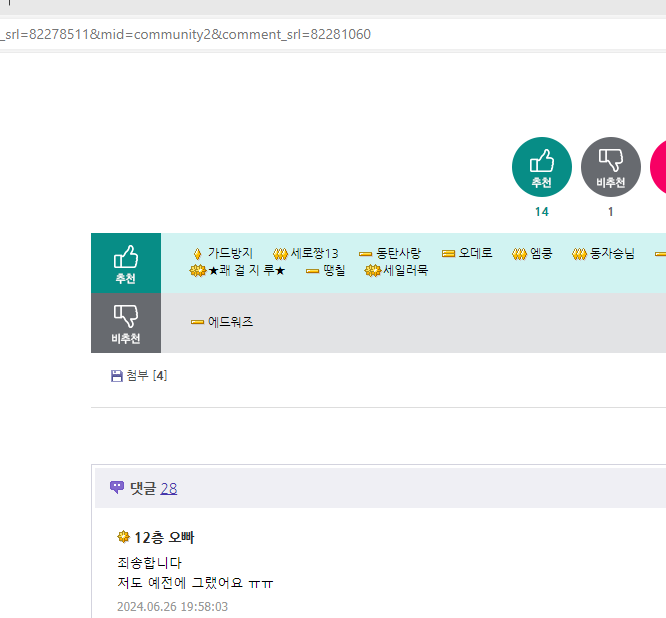The width and height of the screenshot is (666, 618).
Task: Click the green 추천 thumbs-up circle button
Action: 542,167
